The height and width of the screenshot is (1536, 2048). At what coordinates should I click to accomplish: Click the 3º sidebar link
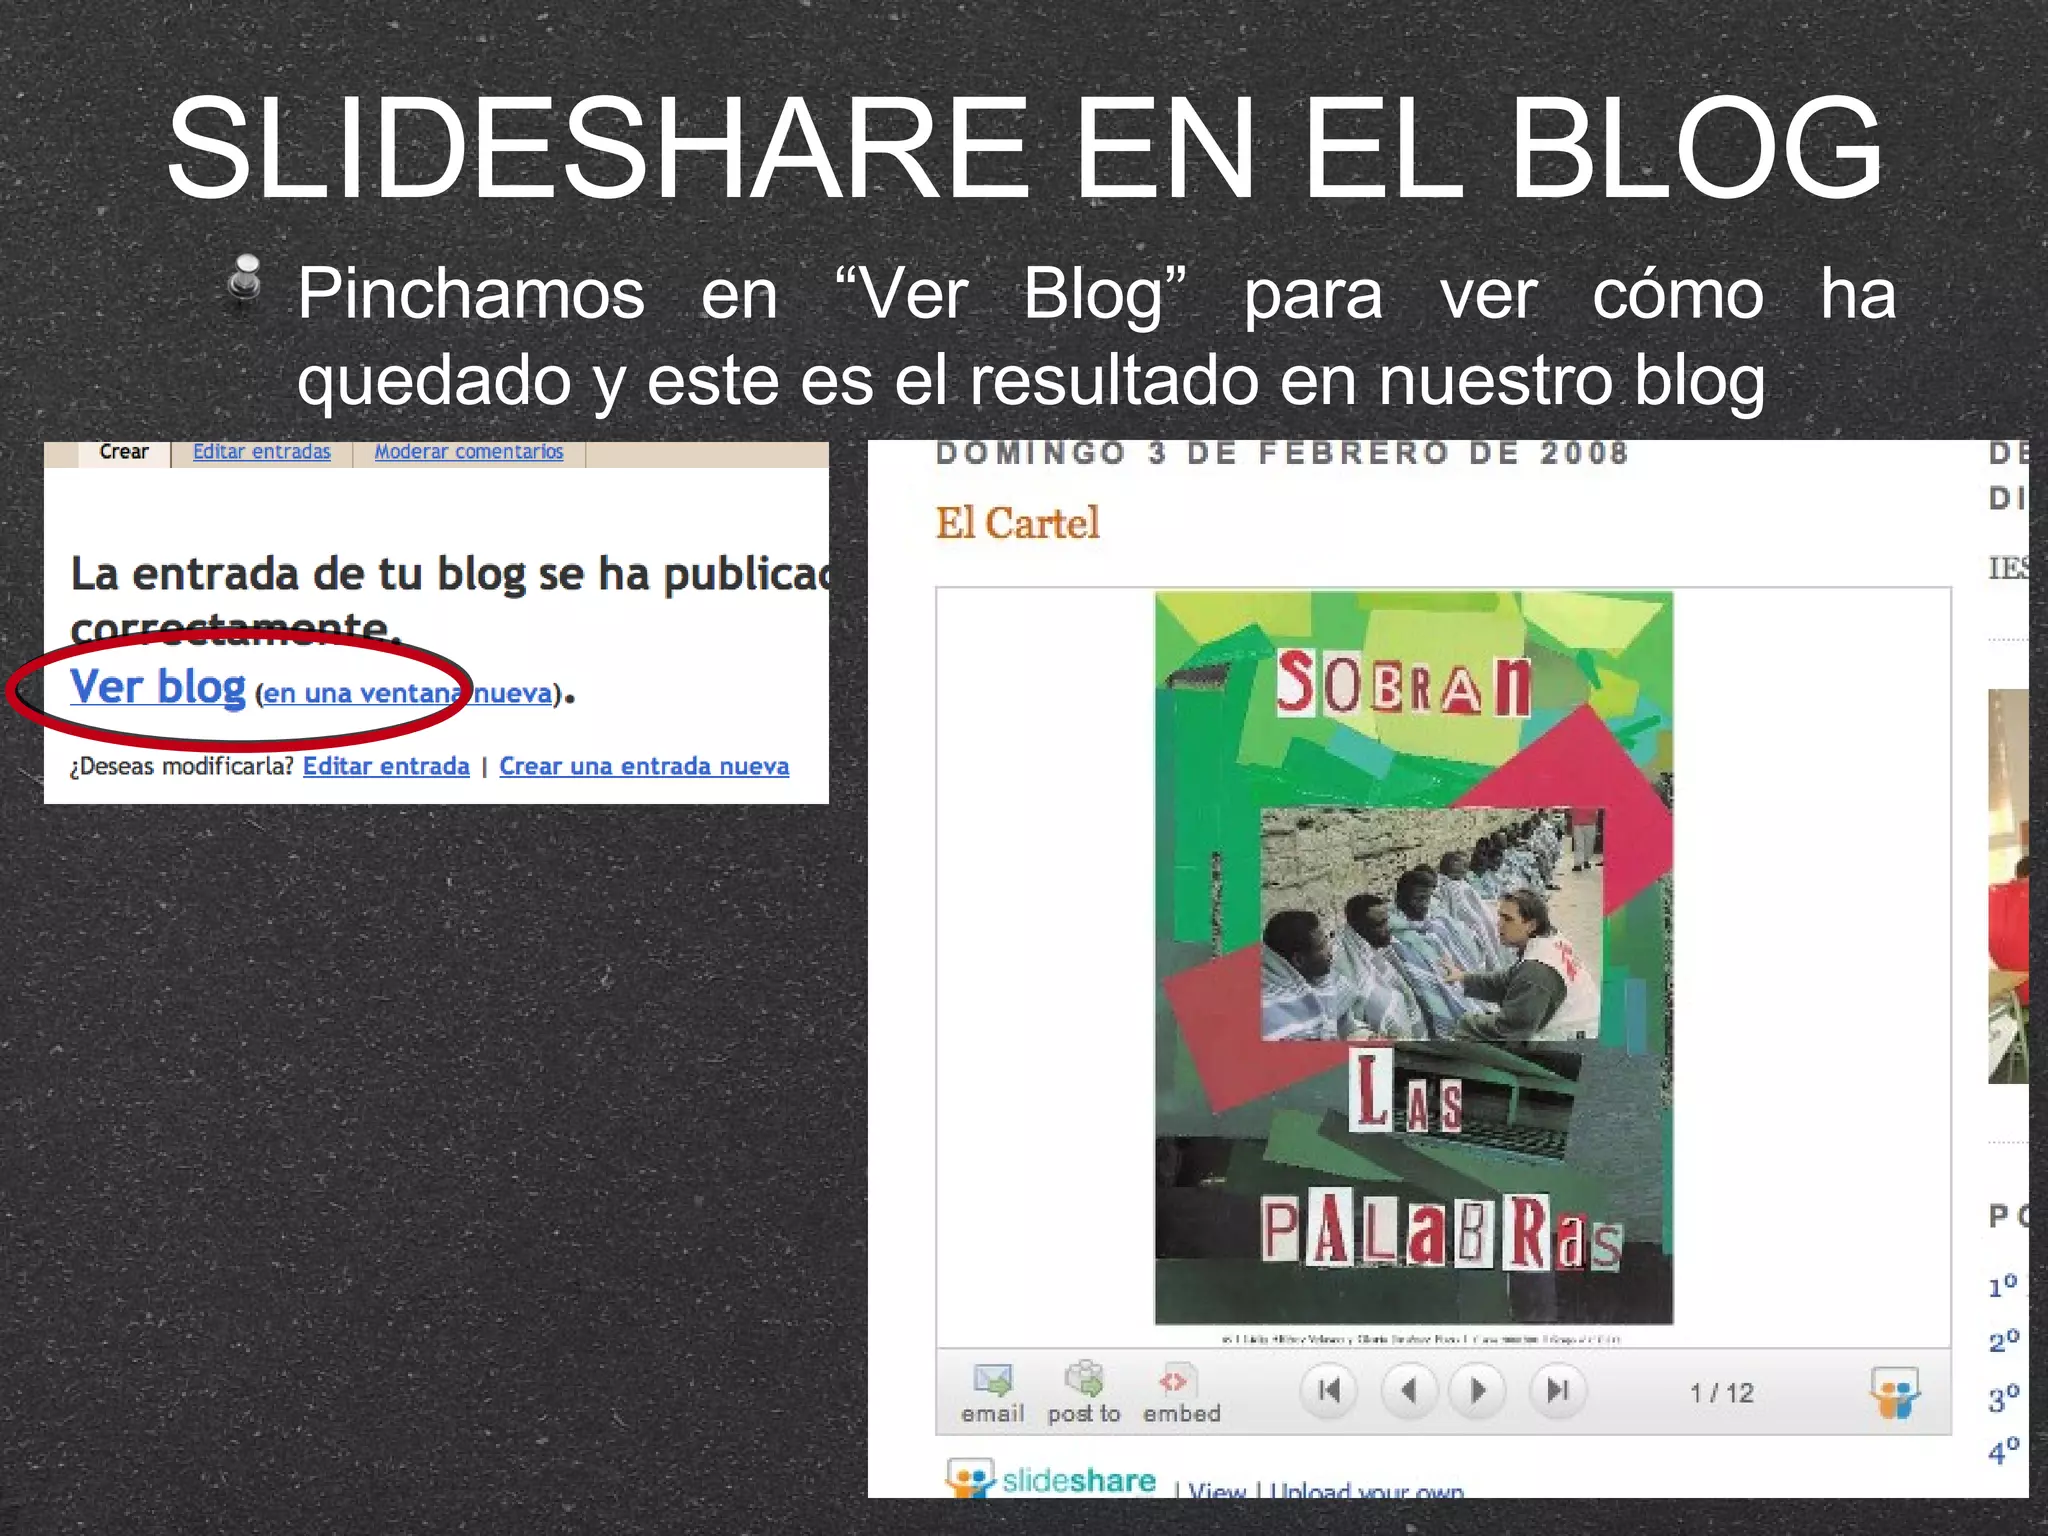click(2004, 1396)
